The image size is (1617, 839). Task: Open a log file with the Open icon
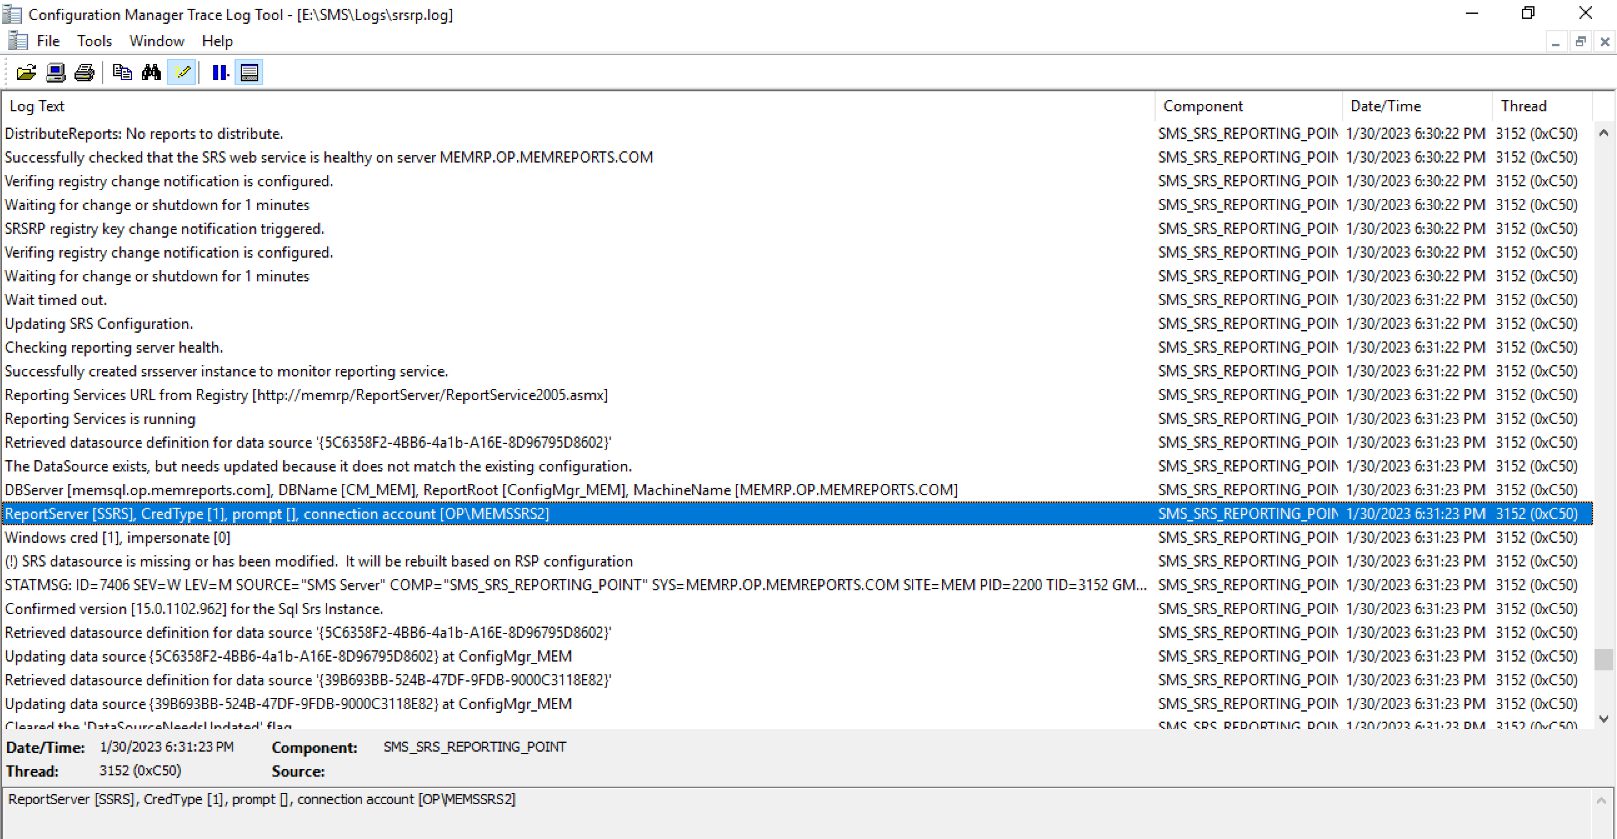coord(26,72)
